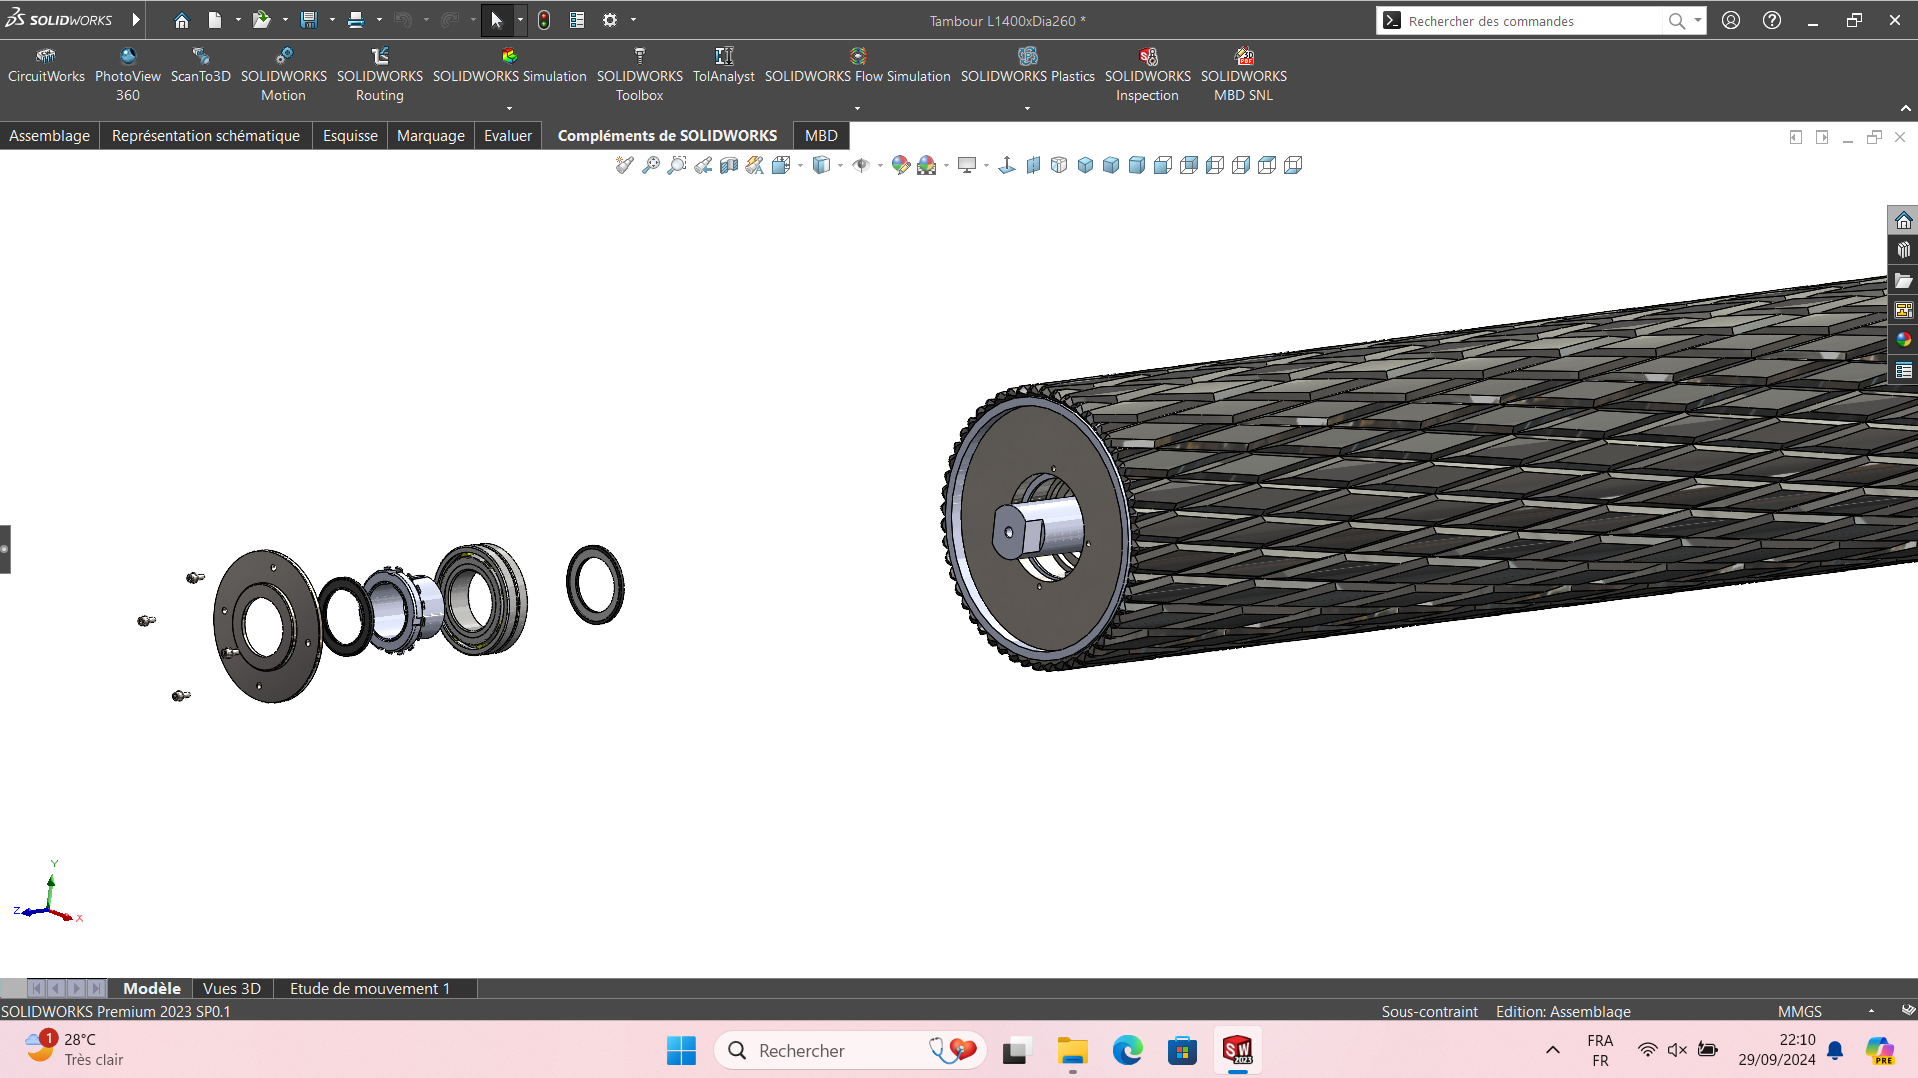
Task: Open the Save dropdown arrow
Action: tap(332, 20)
